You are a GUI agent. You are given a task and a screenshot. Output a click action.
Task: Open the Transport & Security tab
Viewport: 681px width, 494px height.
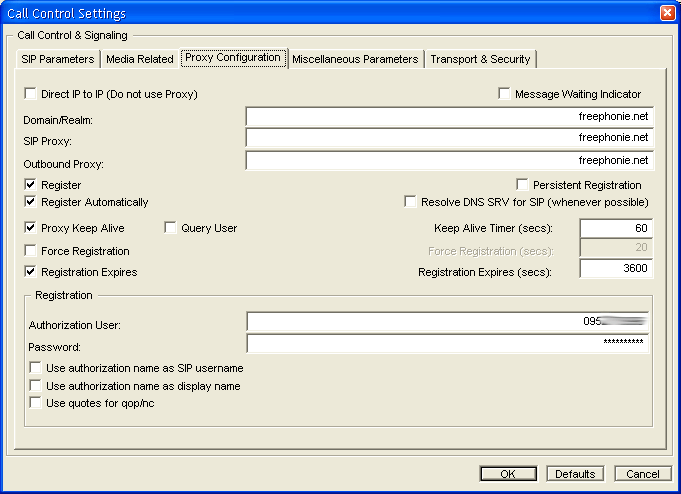coord(480,59)
